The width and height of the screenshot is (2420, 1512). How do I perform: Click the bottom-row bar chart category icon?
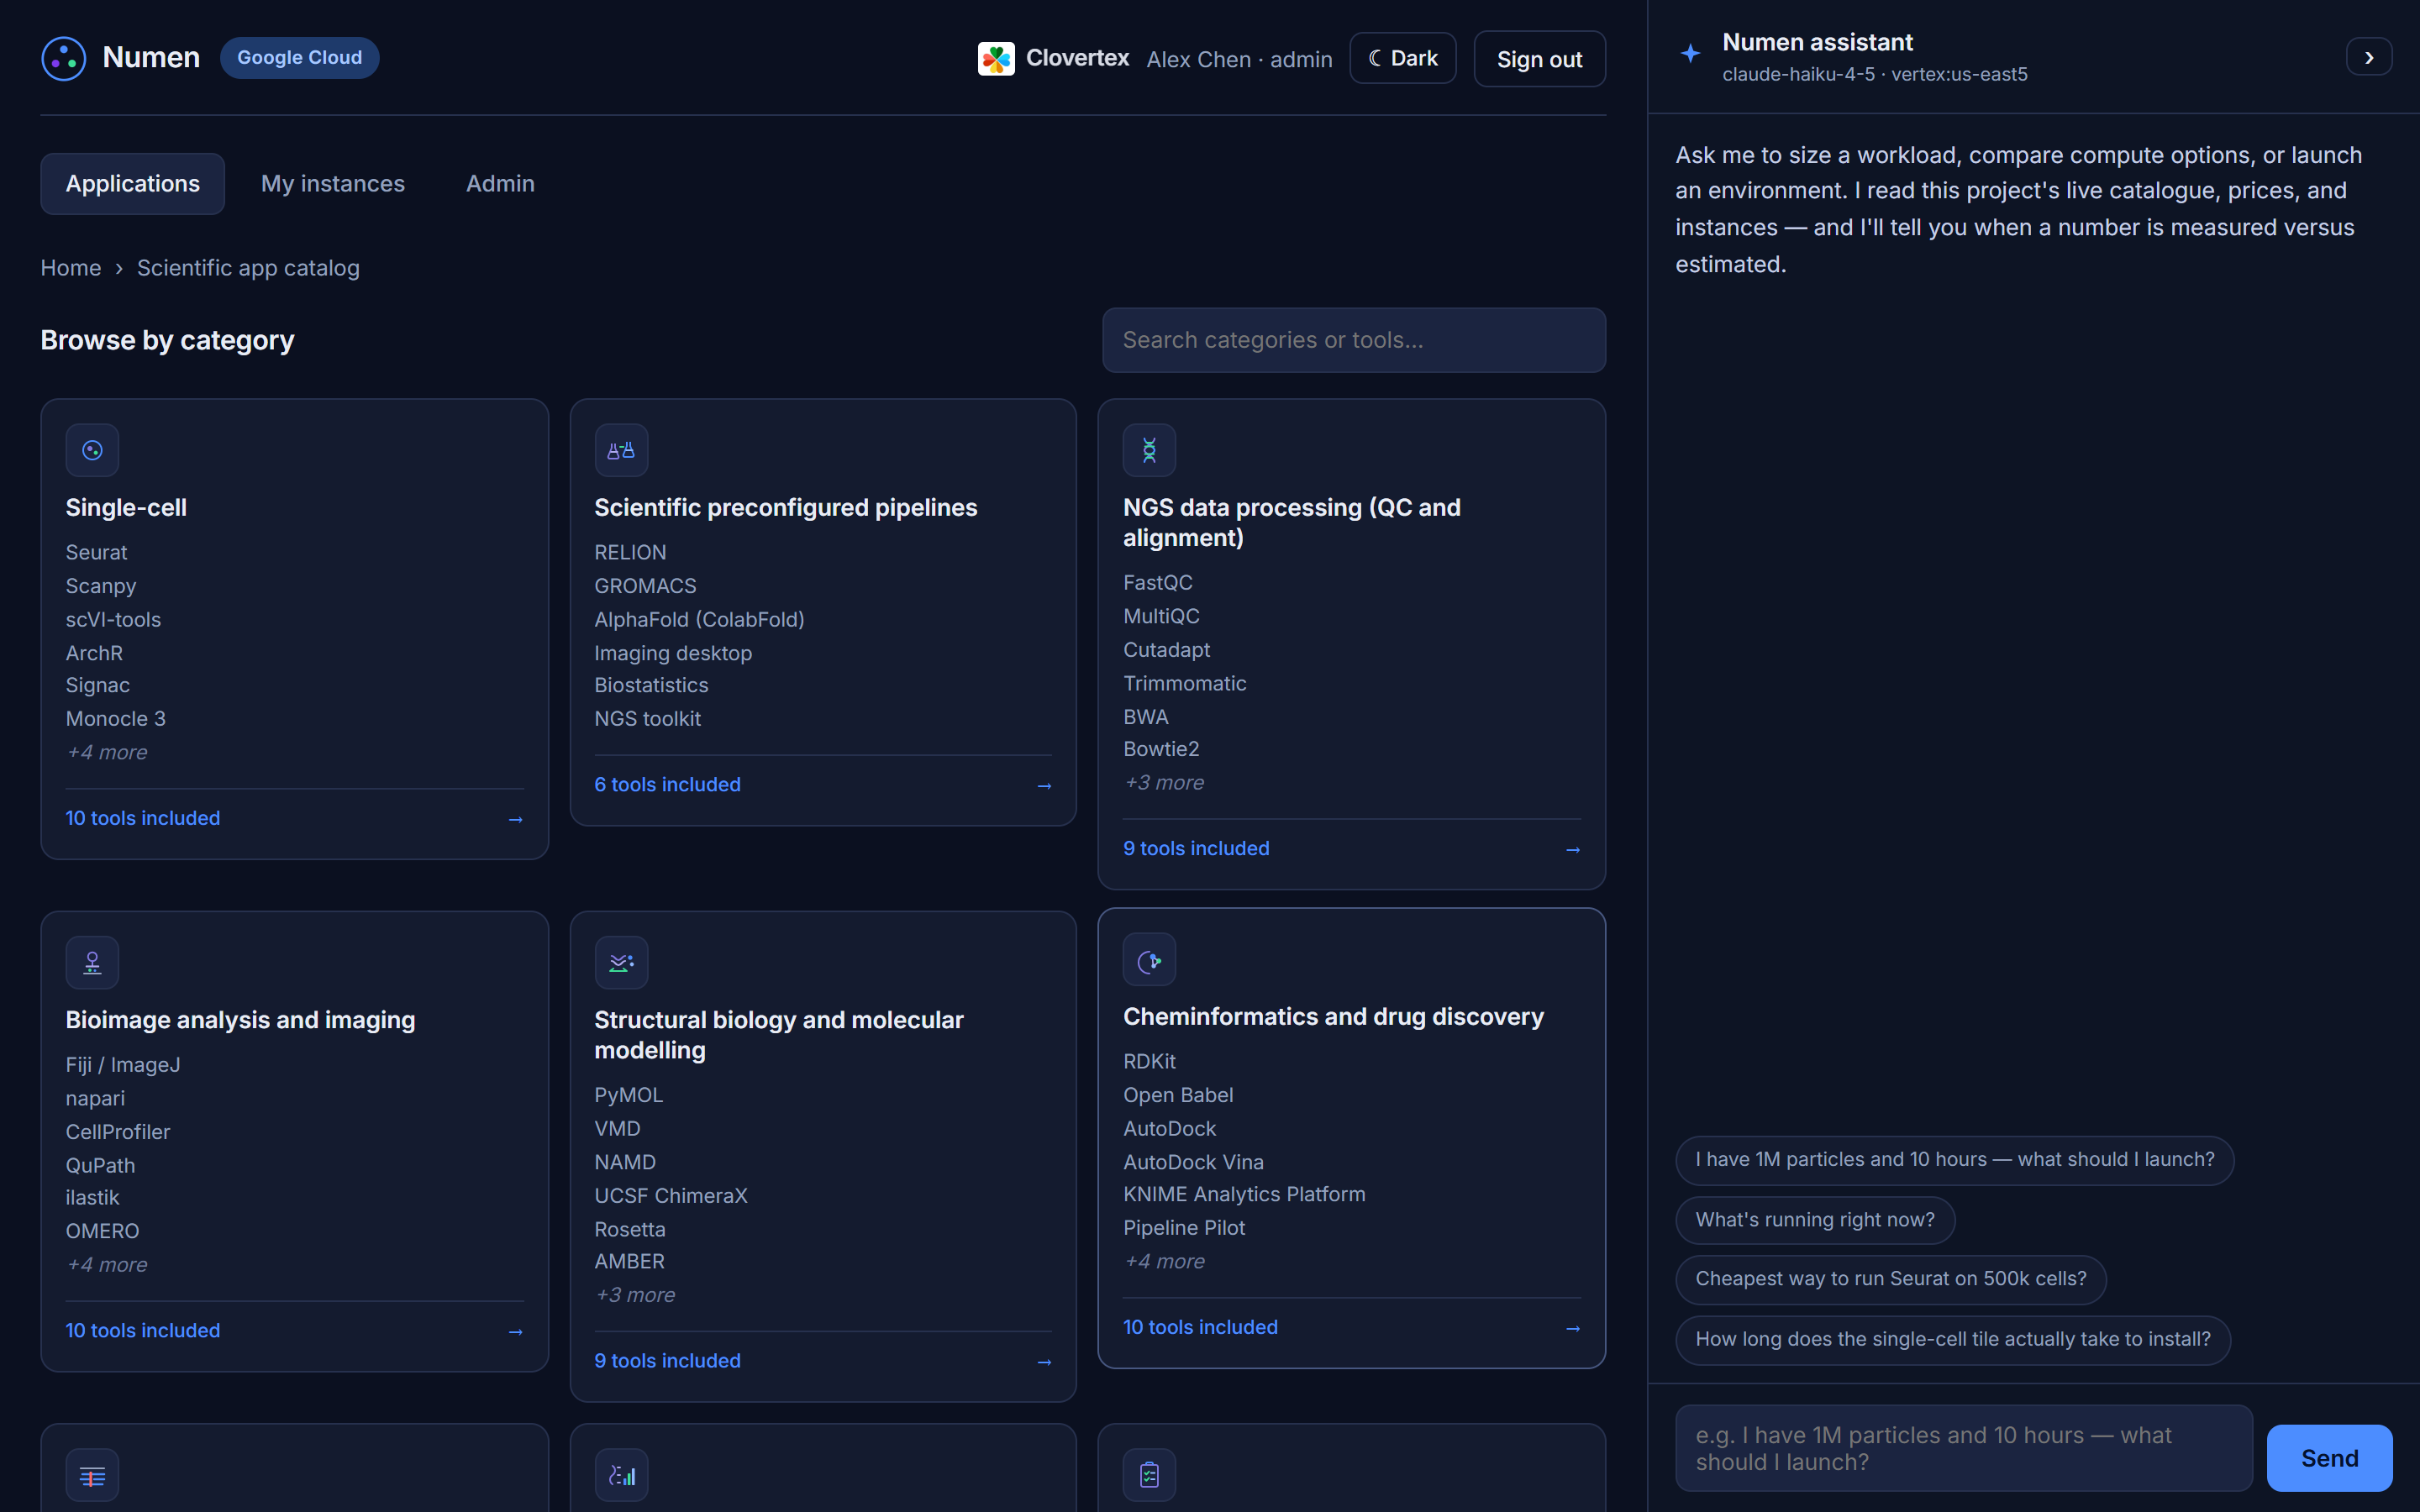[621, 1475]
